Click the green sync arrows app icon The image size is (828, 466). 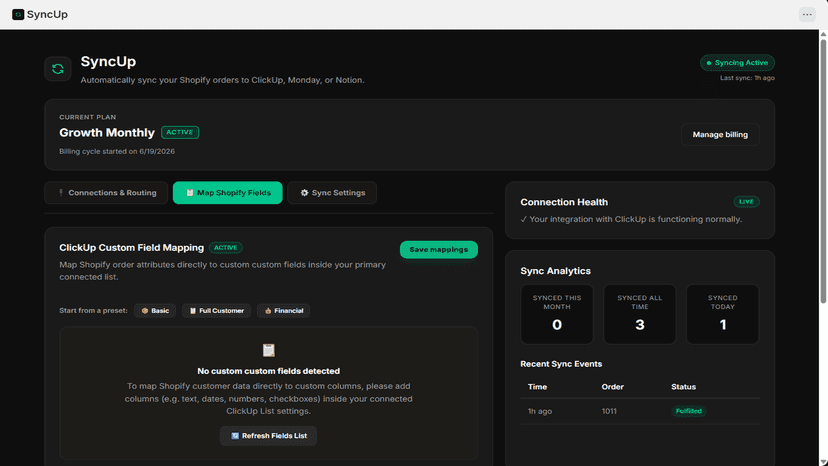(58, 69)
